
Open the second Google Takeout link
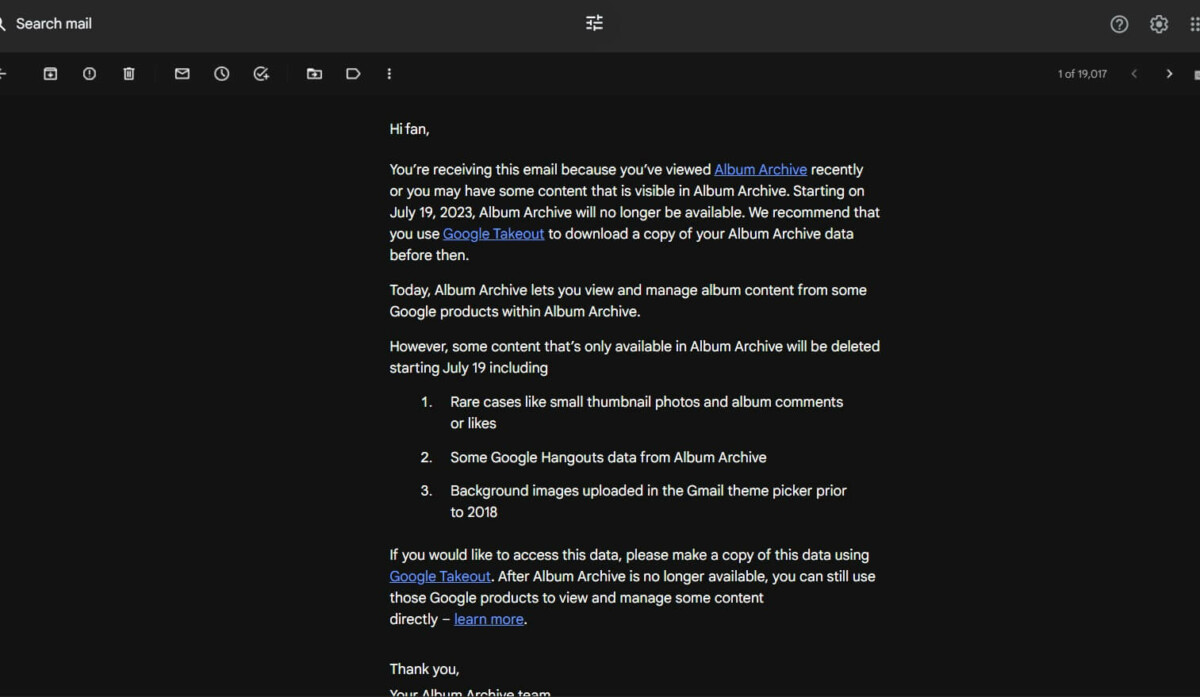pyautogui.click(x=440, y=577)
